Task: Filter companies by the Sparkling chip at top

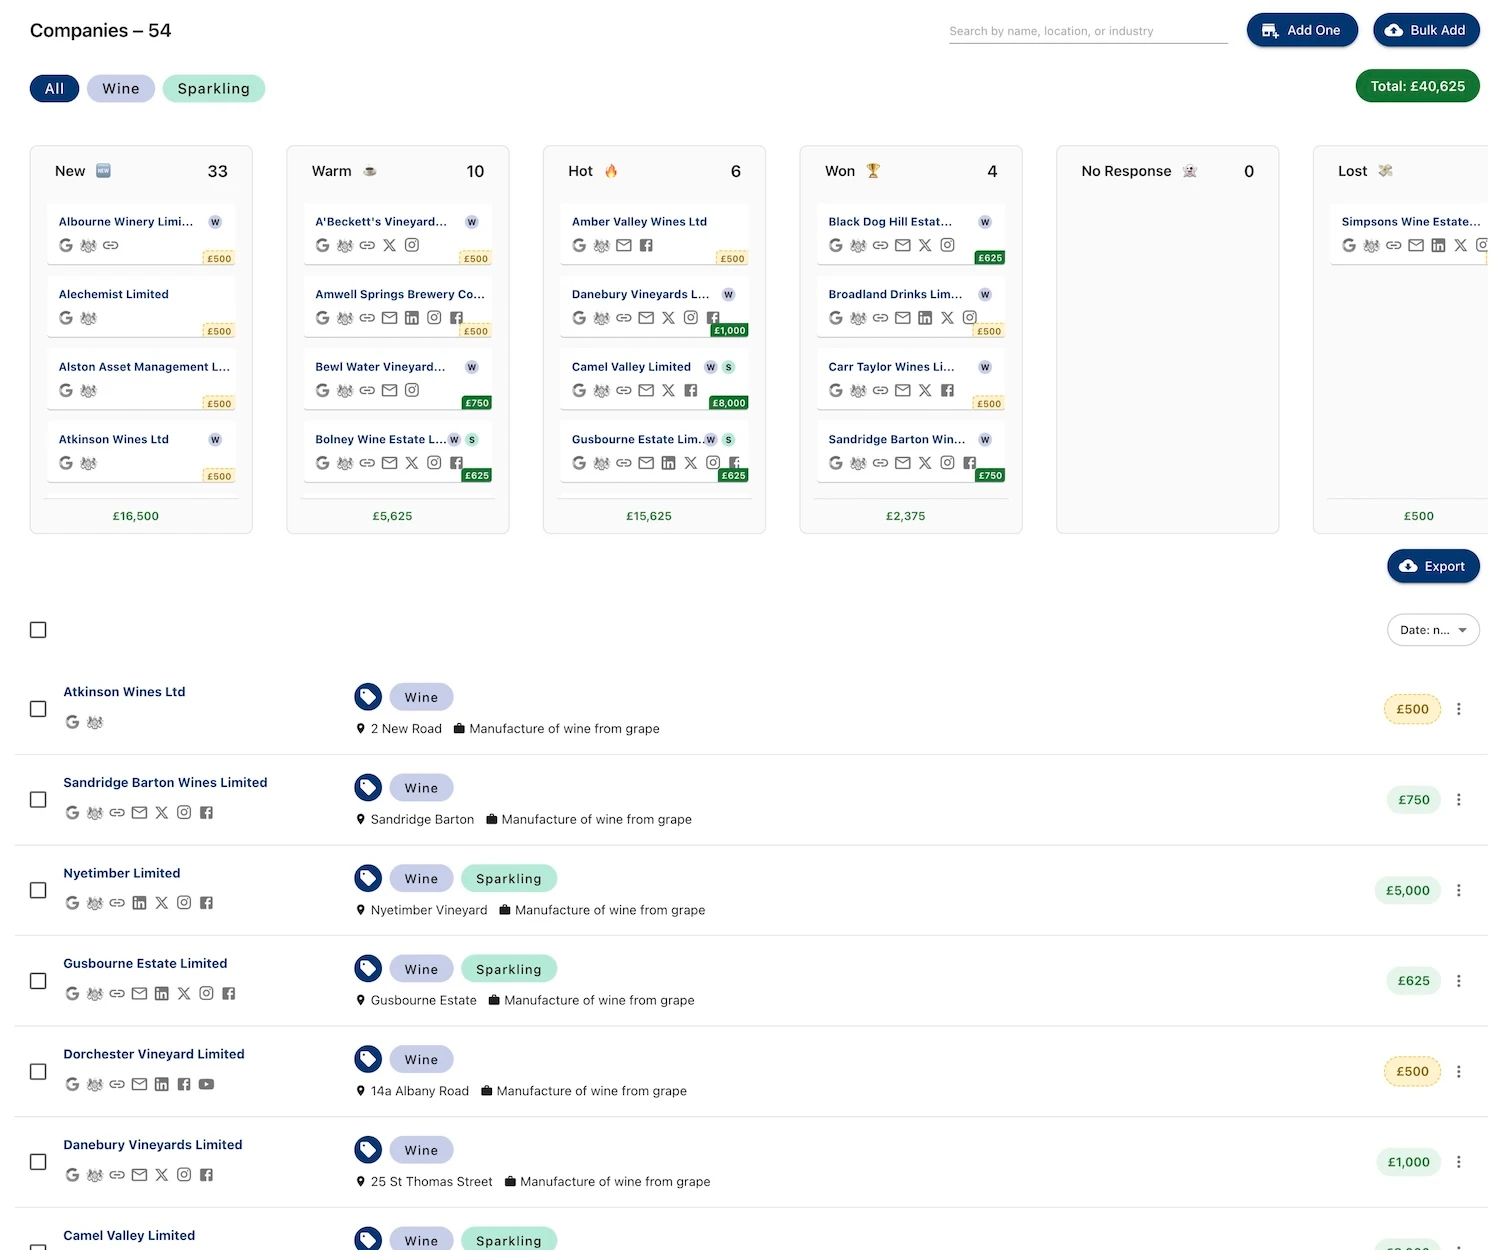Action: click(214, 88)
